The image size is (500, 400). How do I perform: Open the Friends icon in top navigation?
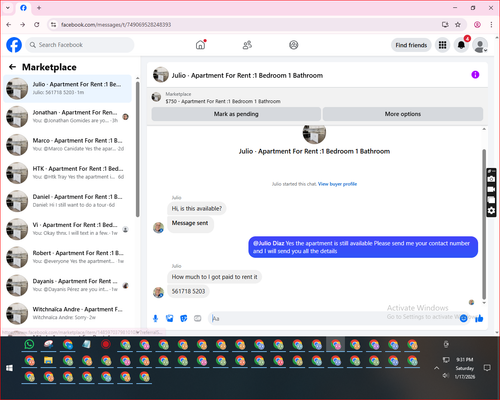click(247, 45)
